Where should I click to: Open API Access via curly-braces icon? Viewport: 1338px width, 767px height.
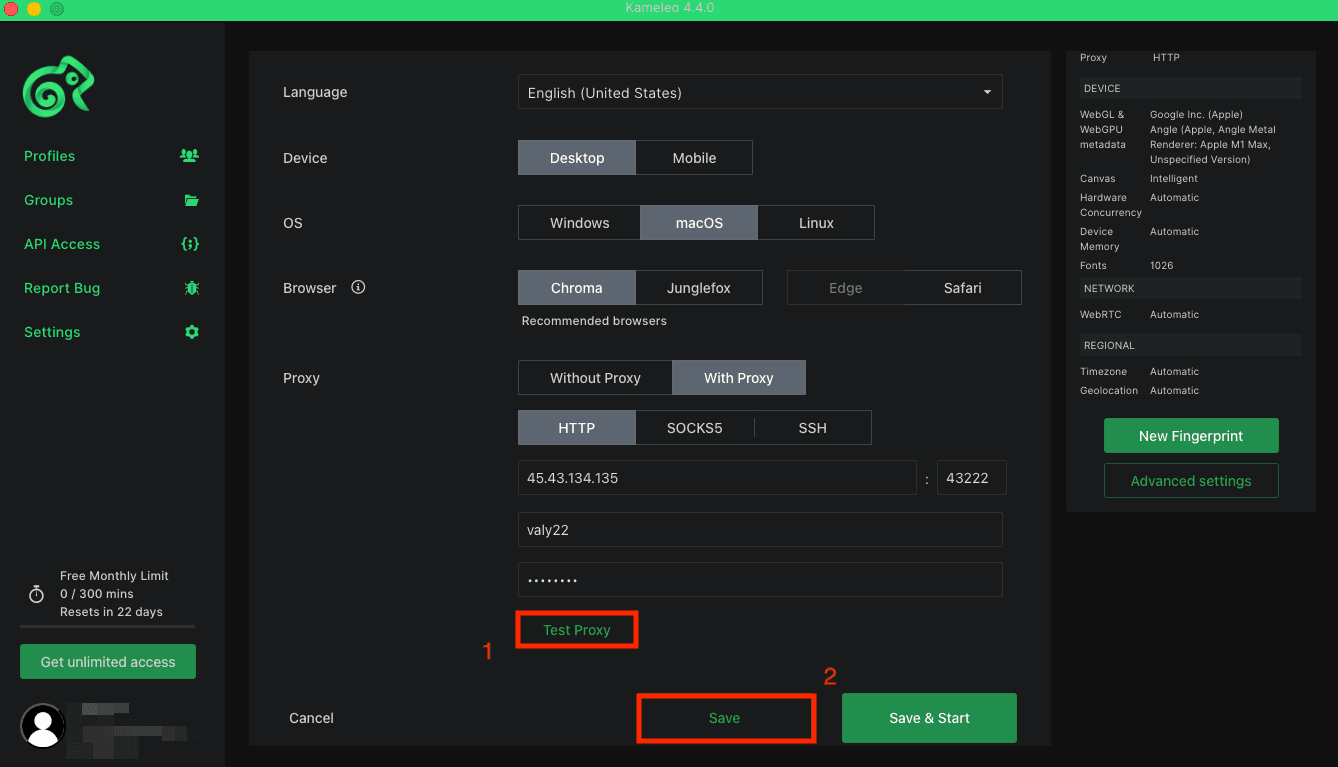(x=191, y=244)
